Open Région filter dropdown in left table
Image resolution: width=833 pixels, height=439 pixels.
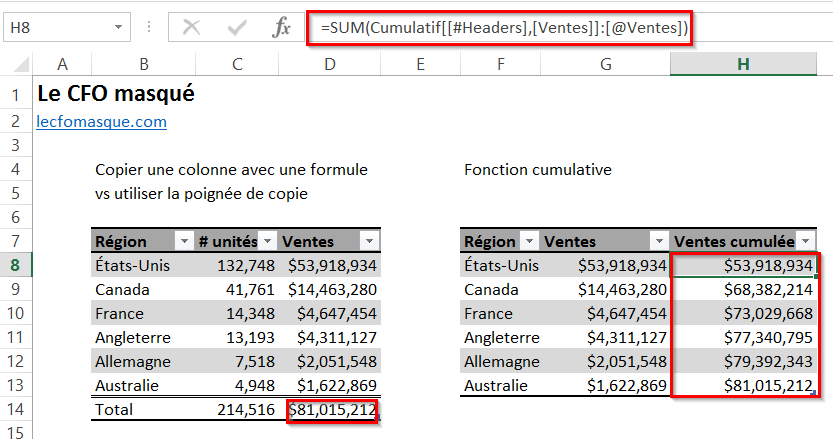tap(183, 241)
